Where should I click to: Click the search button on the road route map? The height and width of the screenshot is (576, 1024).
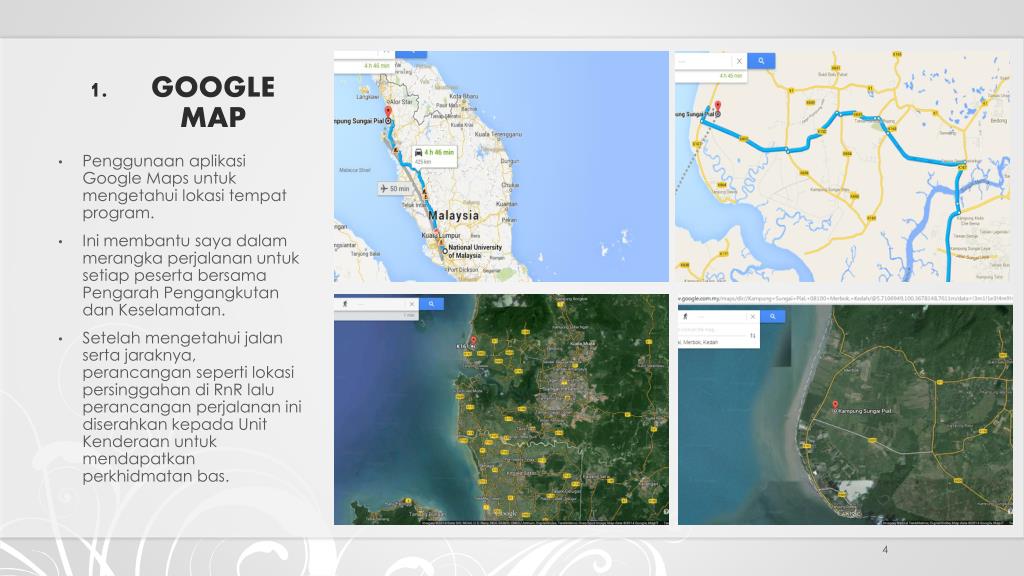[x=761, y=61]
